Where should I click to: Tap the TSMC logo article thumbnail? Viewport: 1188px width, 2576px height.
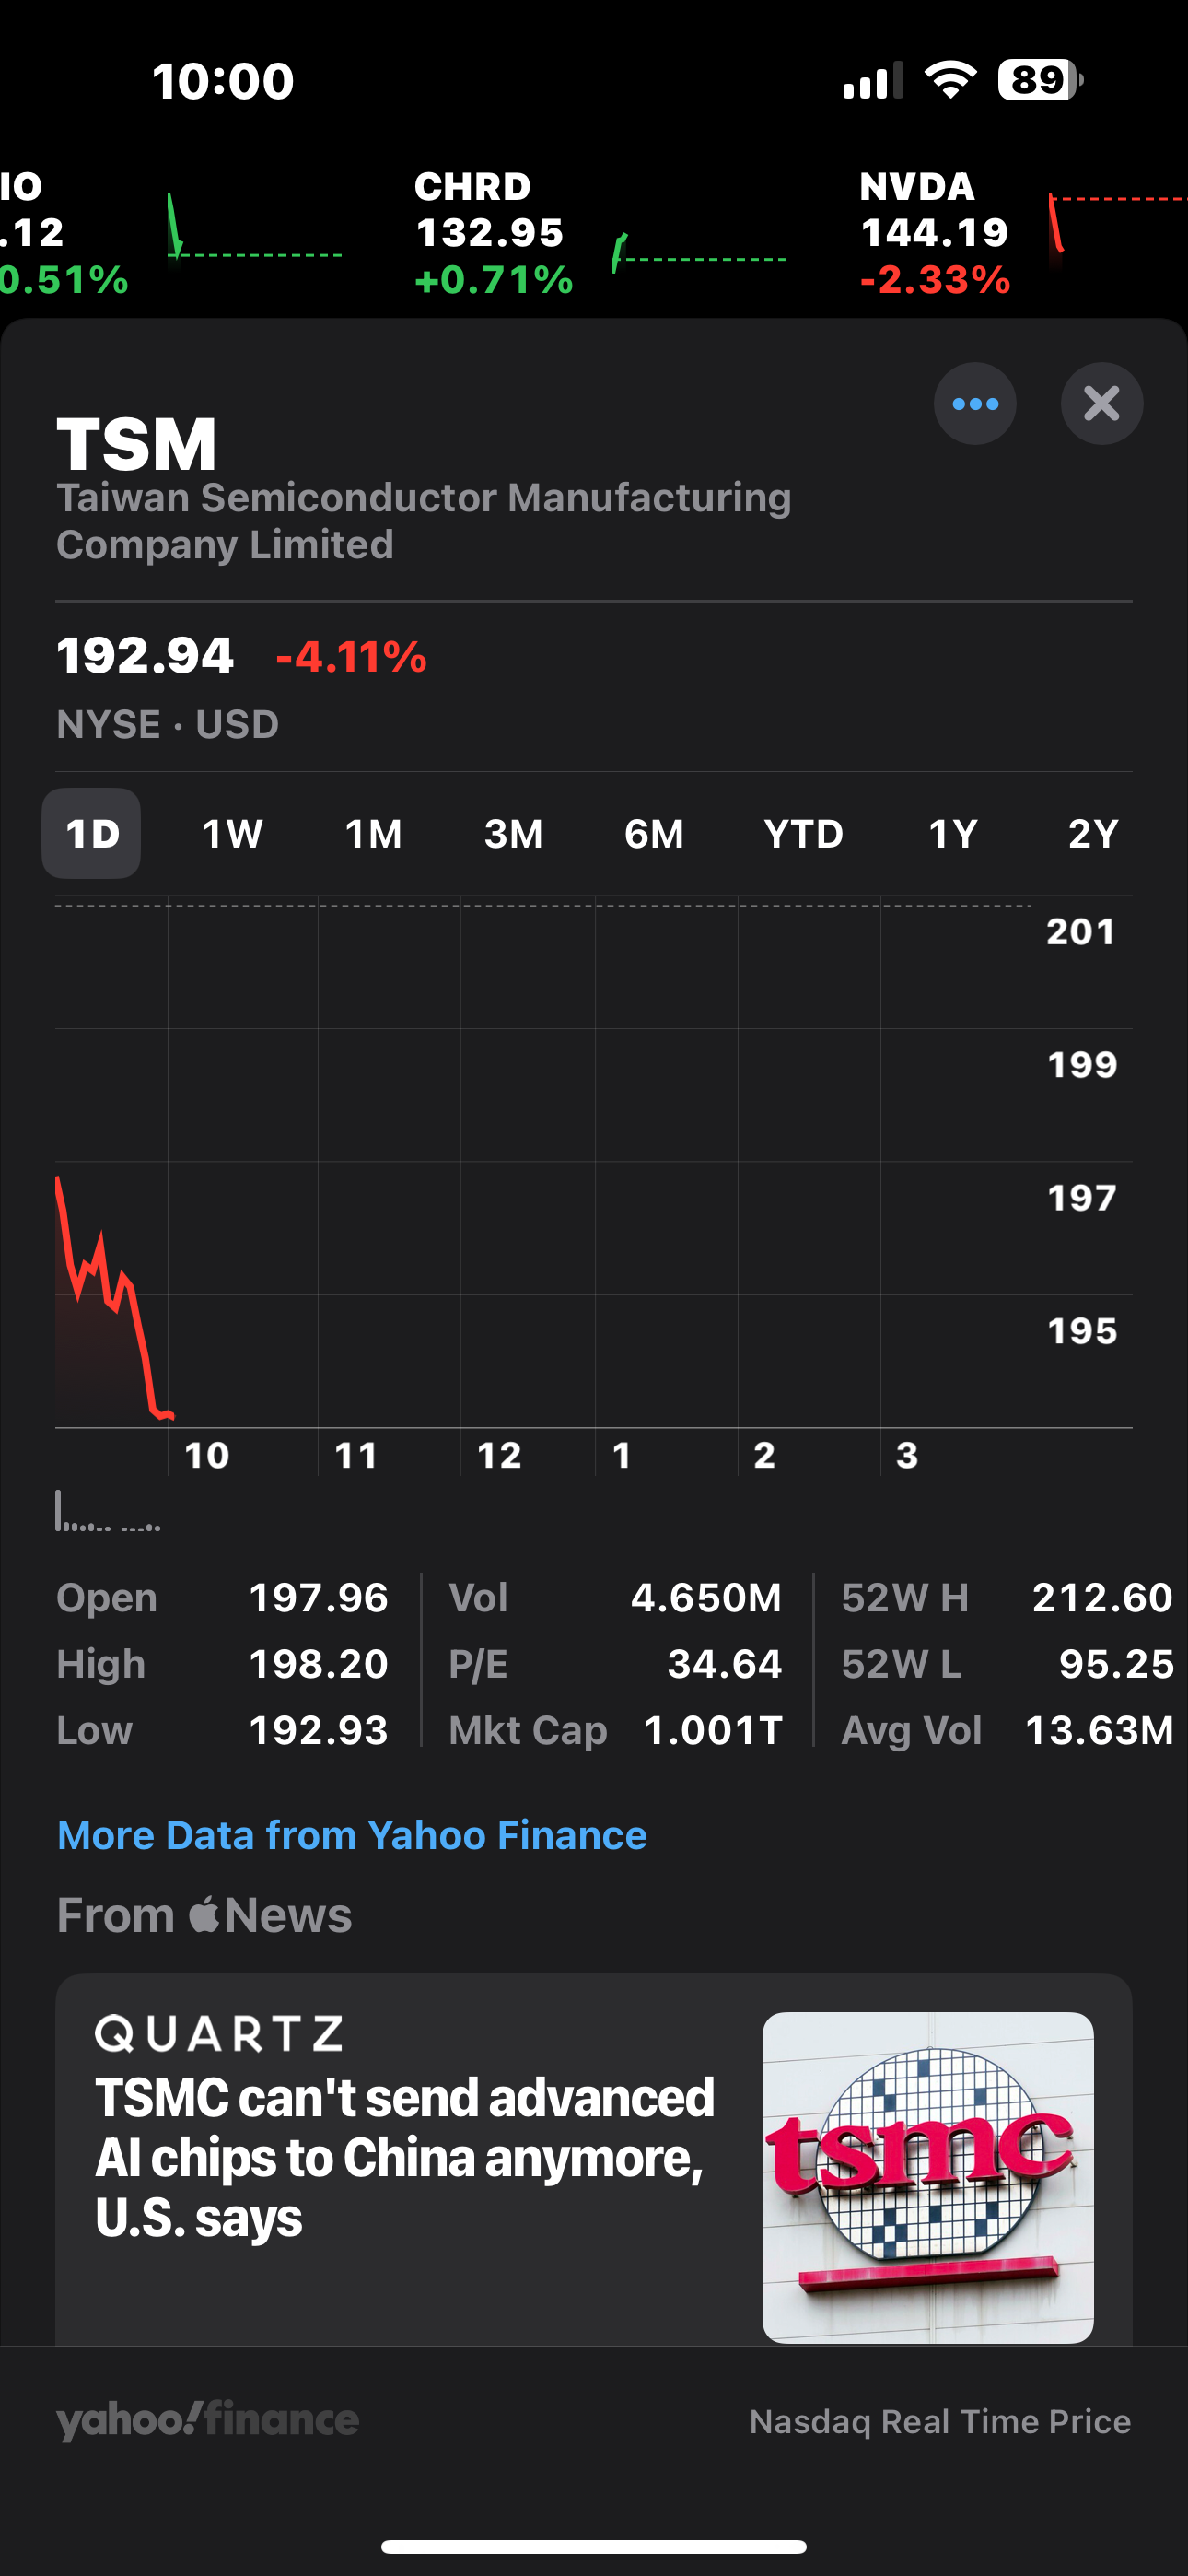(927, 2176)
